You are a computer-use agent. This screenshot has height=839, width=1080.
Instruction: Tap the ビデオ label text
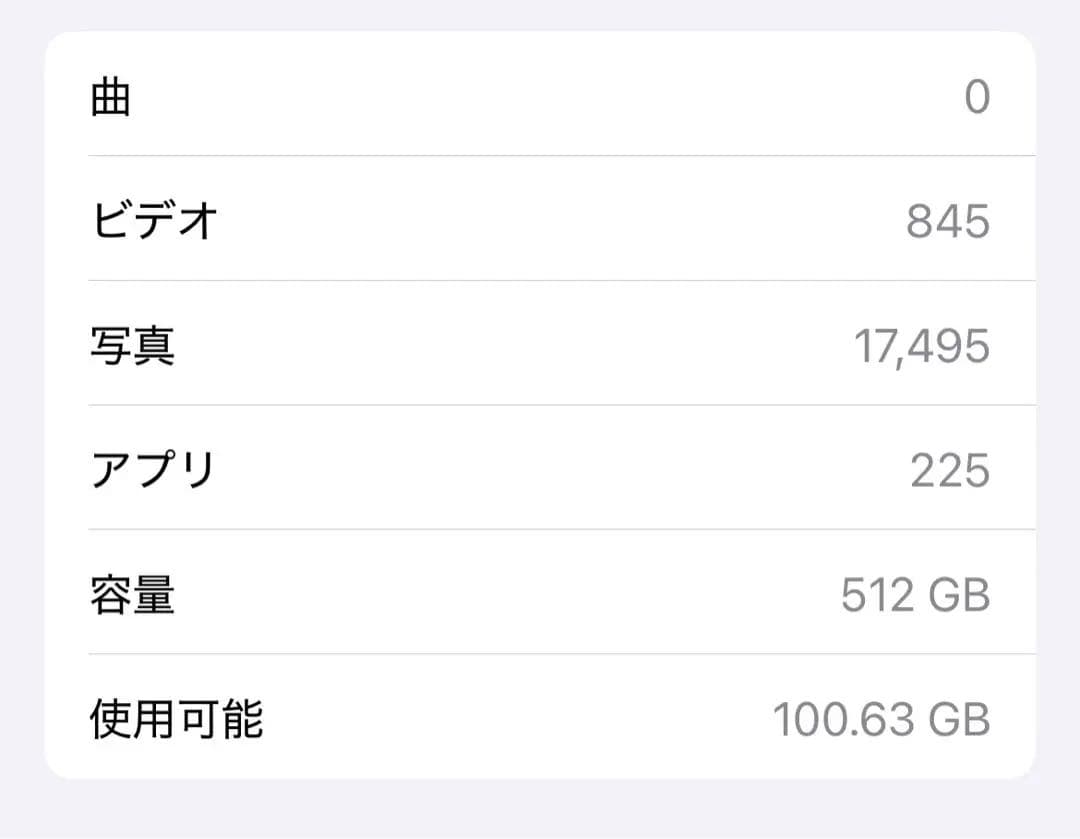click(145, 222)
